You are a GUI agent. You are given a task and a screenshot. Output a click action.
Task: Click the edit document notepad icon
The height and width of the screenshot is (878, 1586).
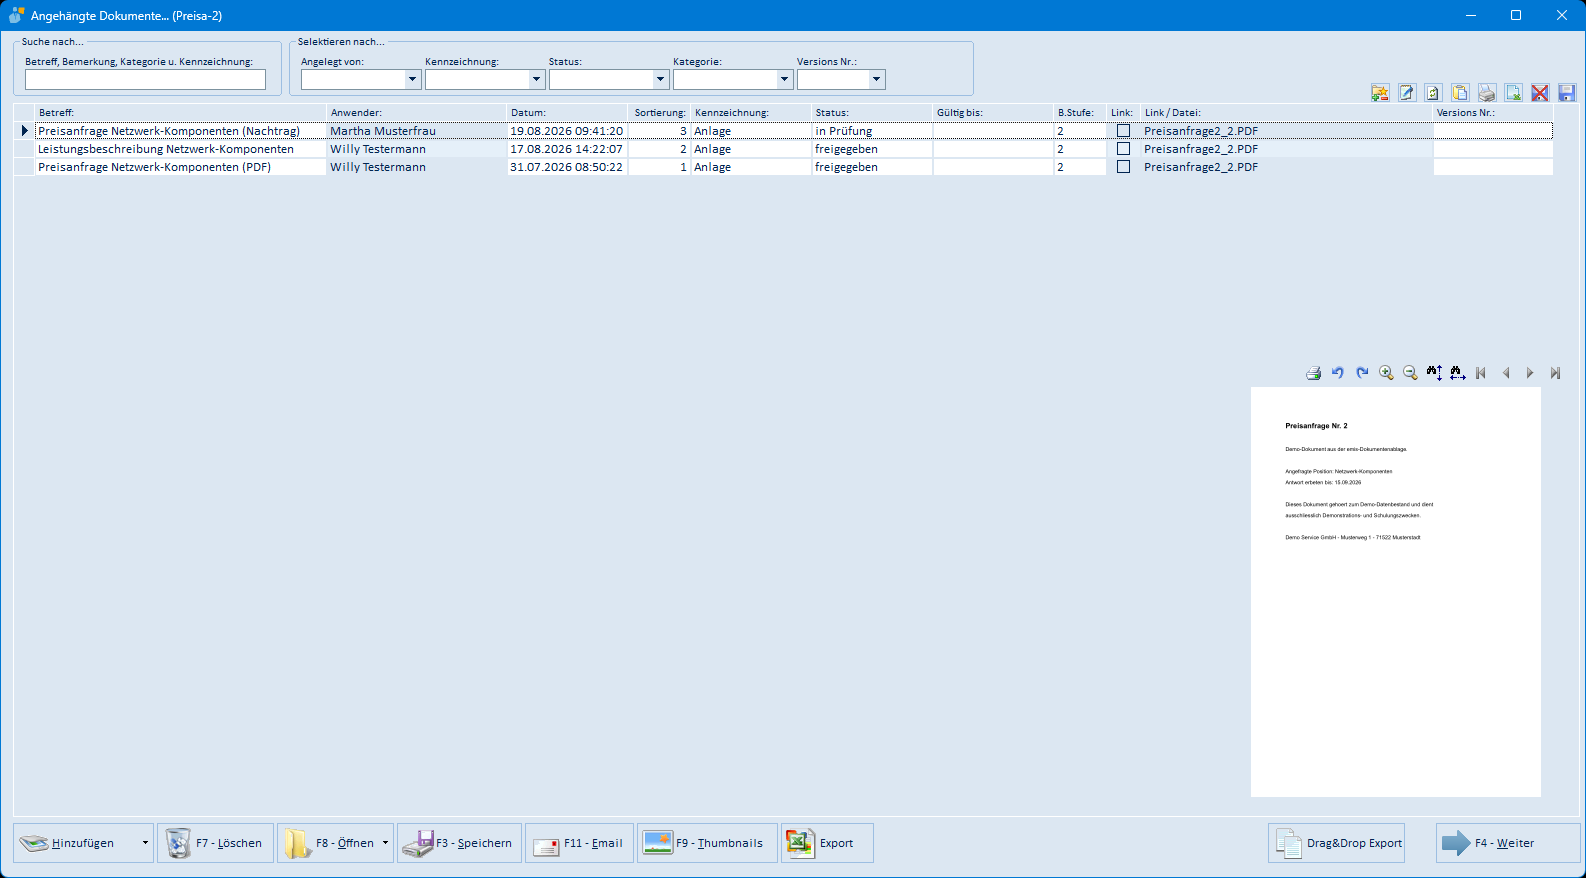coord(1407,93)
